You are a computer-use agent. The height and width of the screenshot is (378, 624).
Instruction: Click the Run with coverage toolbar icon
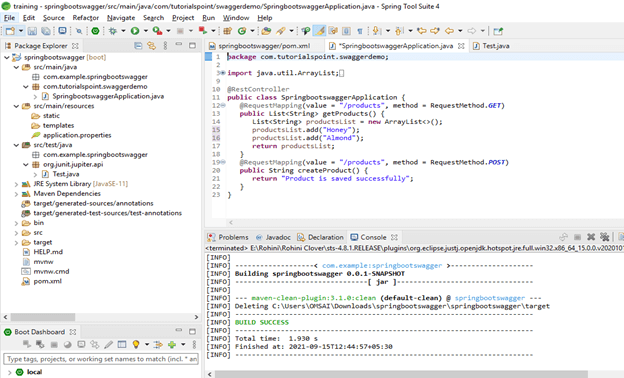(x=157, y=31)
